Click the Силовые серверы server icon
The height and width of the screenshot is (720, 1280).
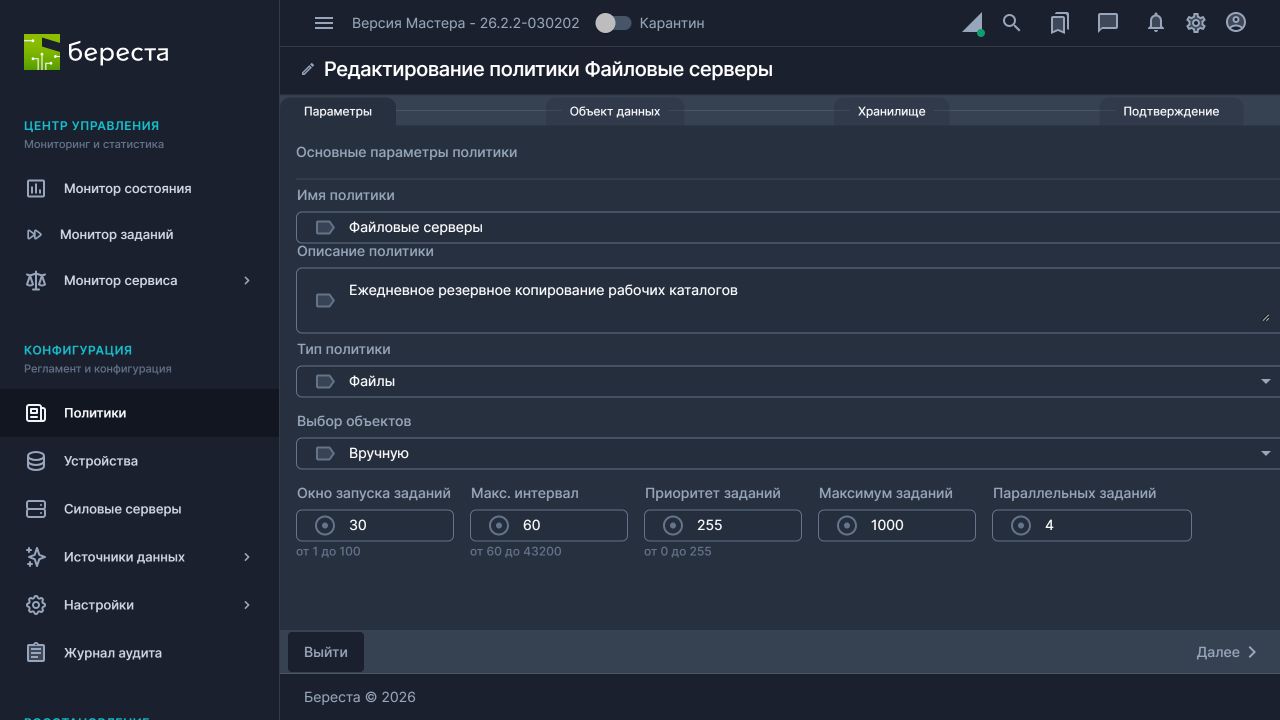[36, 509]
